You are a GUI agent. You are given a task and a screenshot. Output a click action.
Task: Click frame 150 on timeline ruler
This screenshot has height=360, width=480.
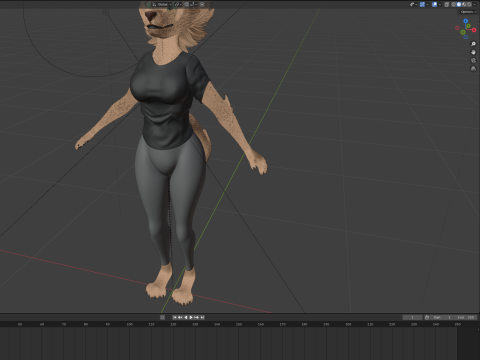pos(239,324)
